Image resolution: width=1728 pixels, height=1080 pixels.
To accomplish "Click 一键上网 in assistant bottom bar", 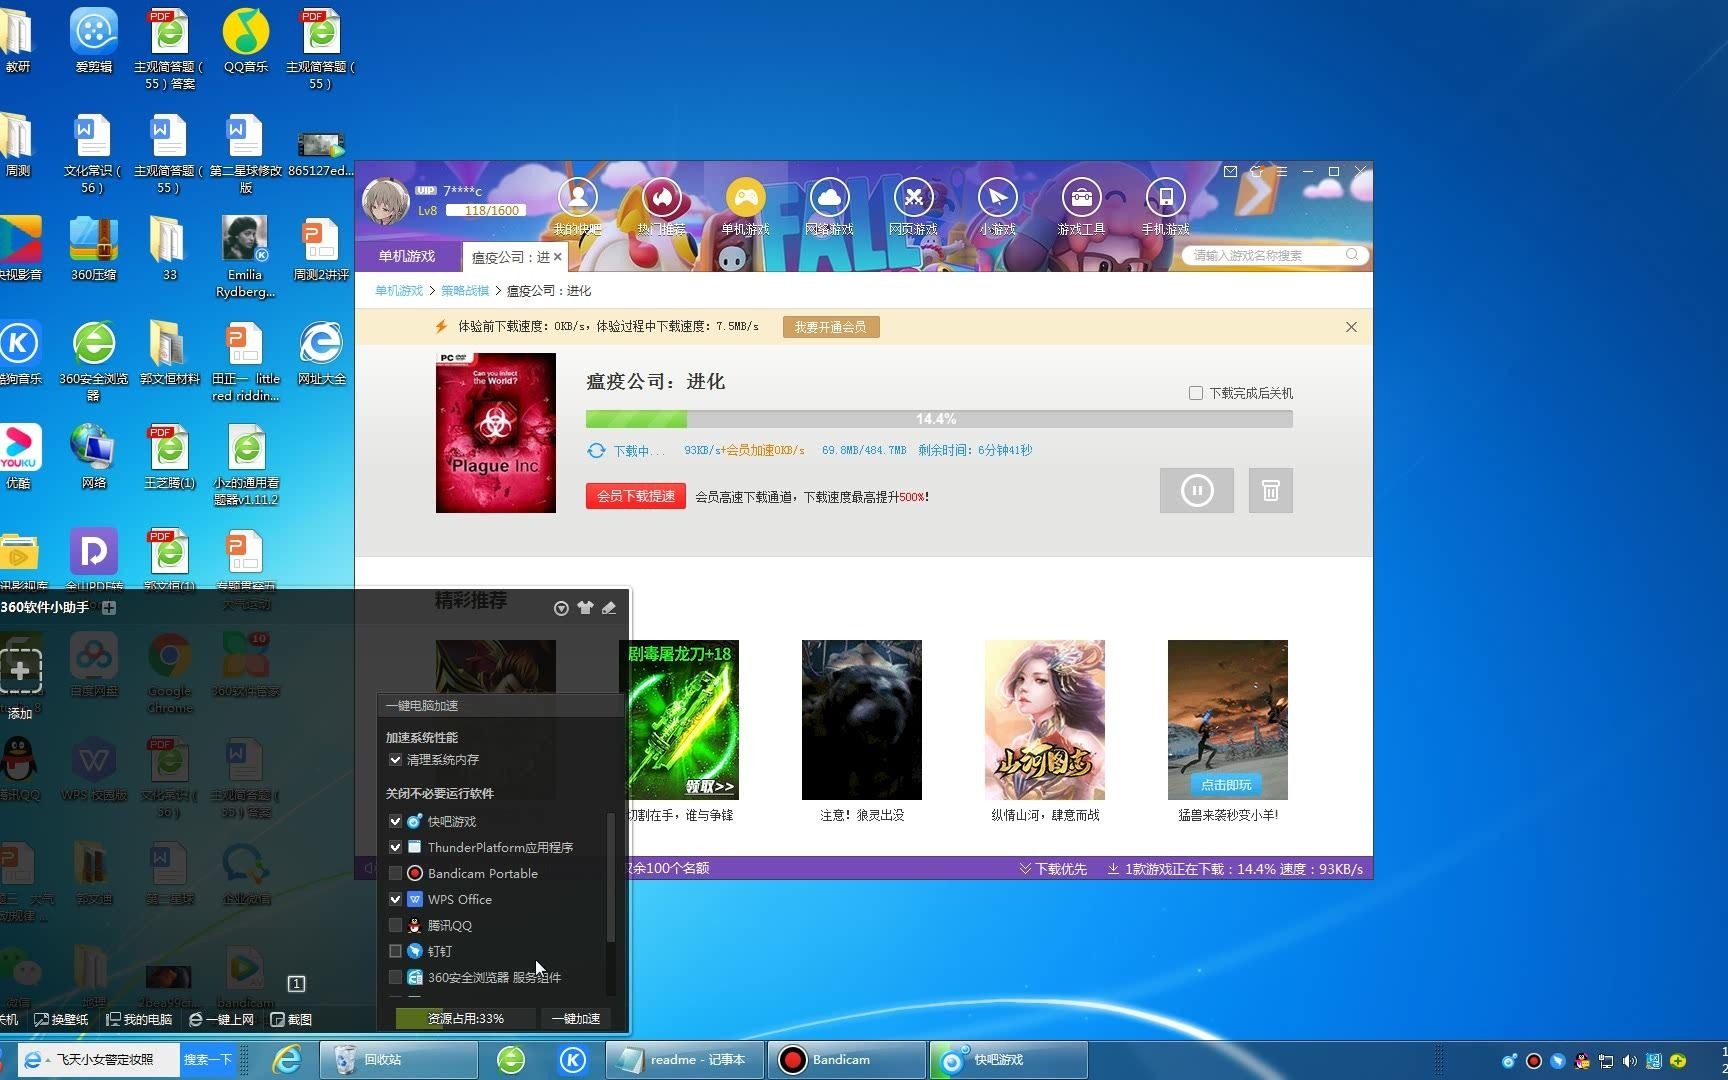I will (x=222, y=1019).
